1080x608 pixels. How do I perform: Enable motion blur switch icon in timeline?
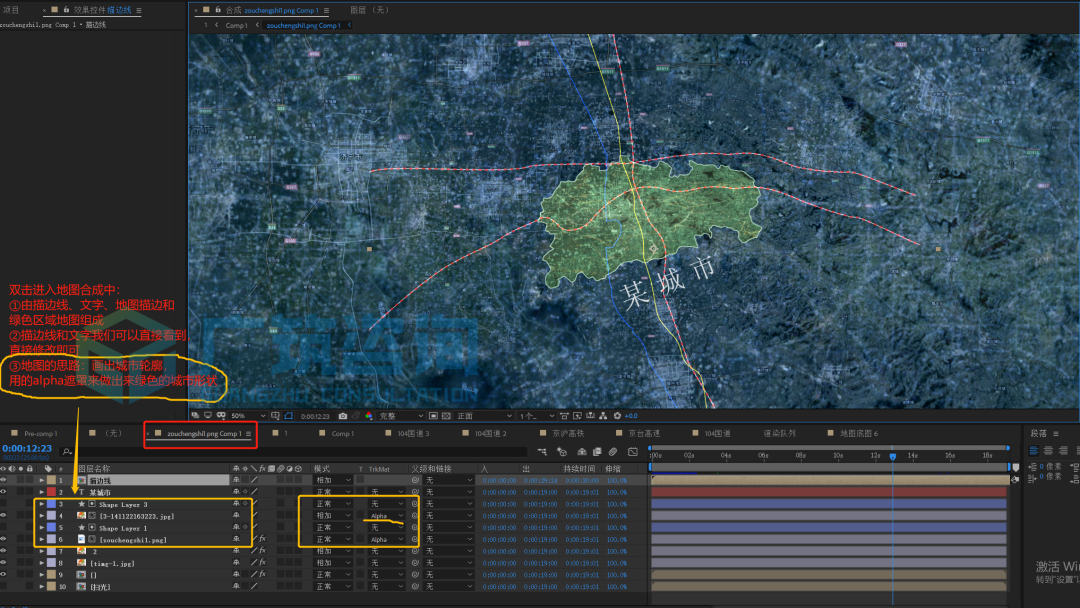click(612, 452)
